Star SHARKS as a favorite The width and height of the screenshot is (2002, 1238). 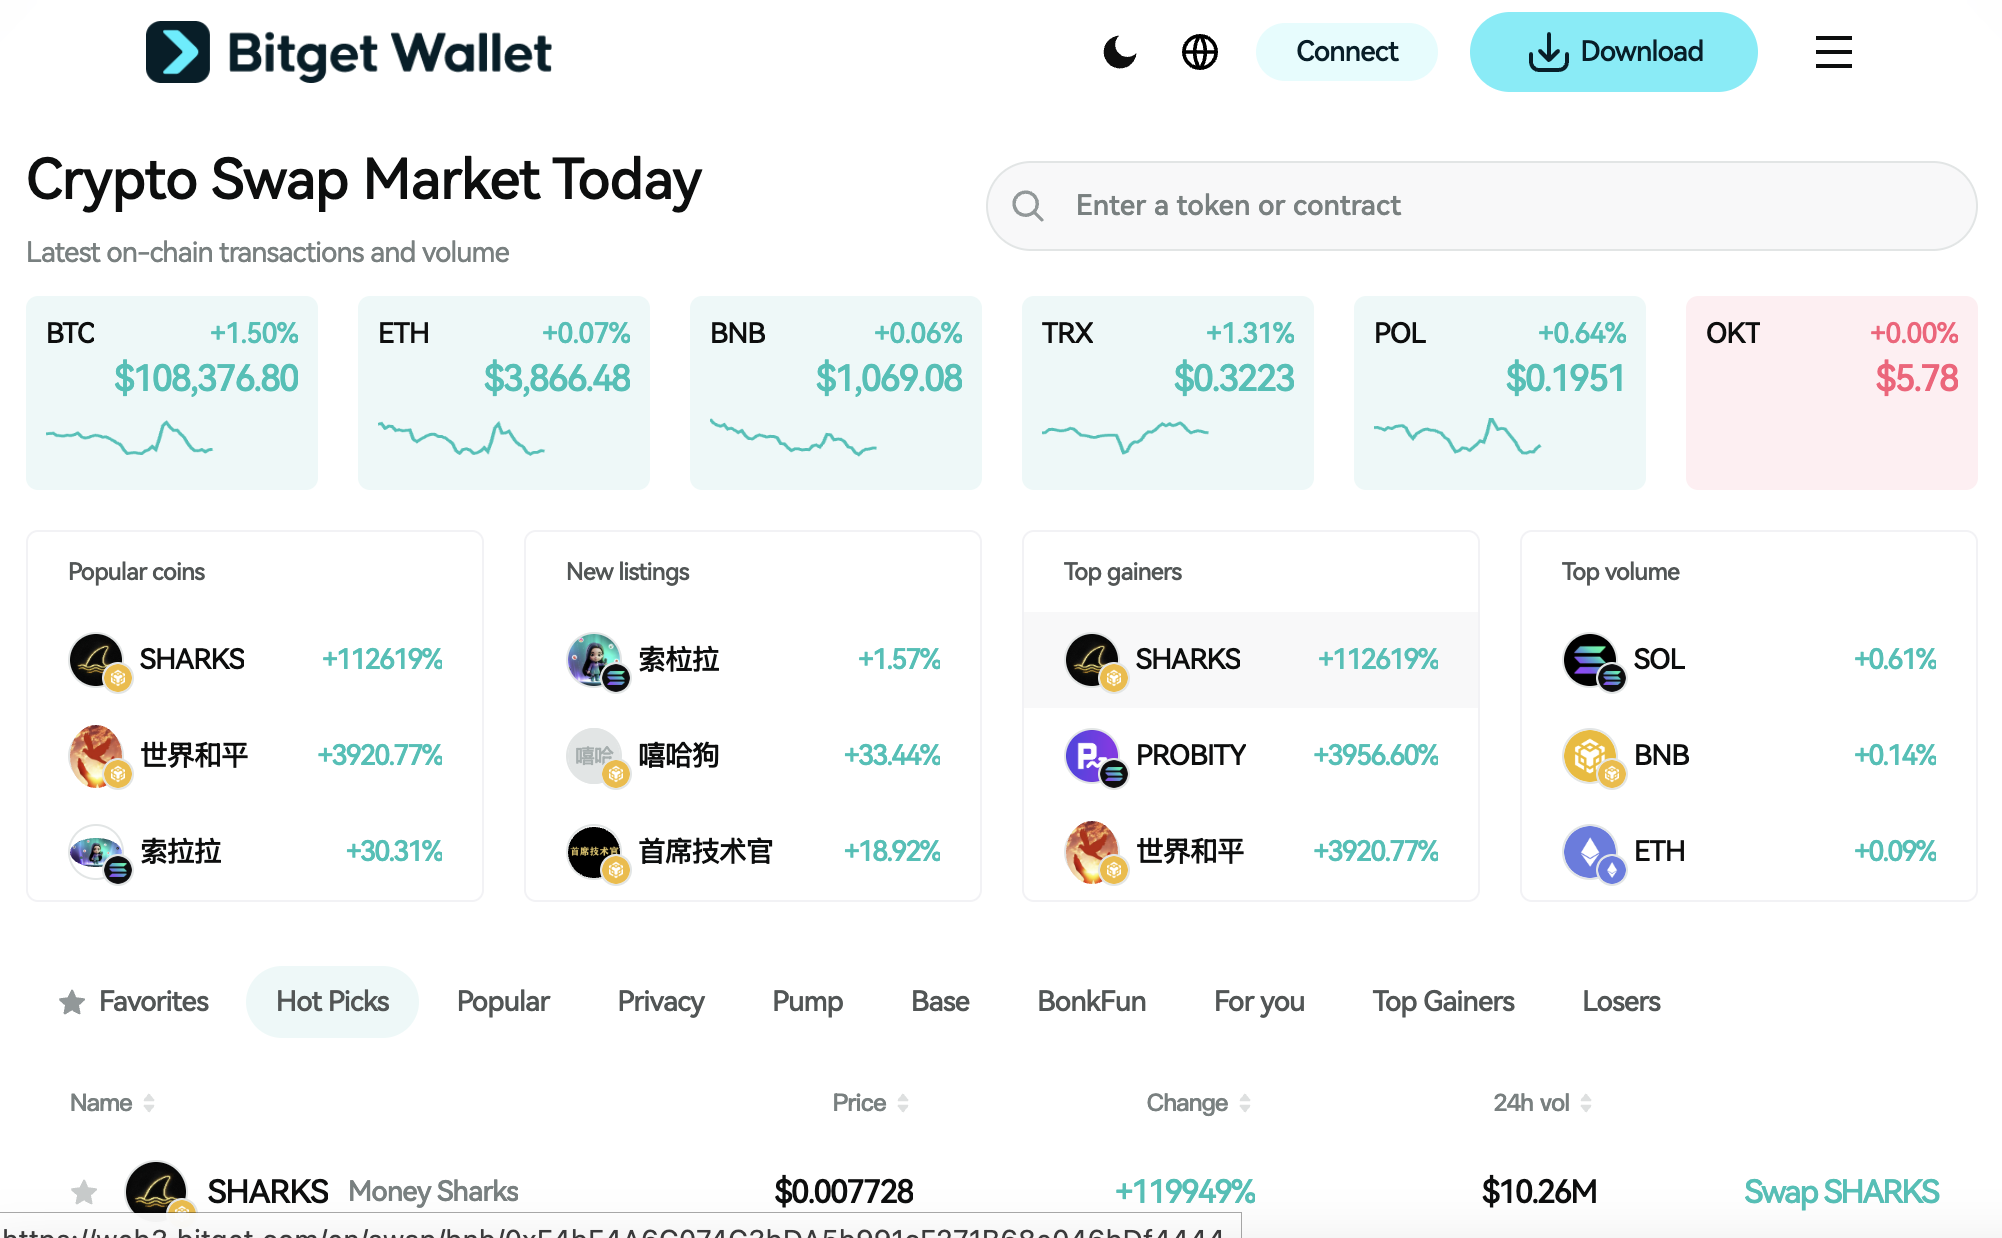click(84, 1191)
